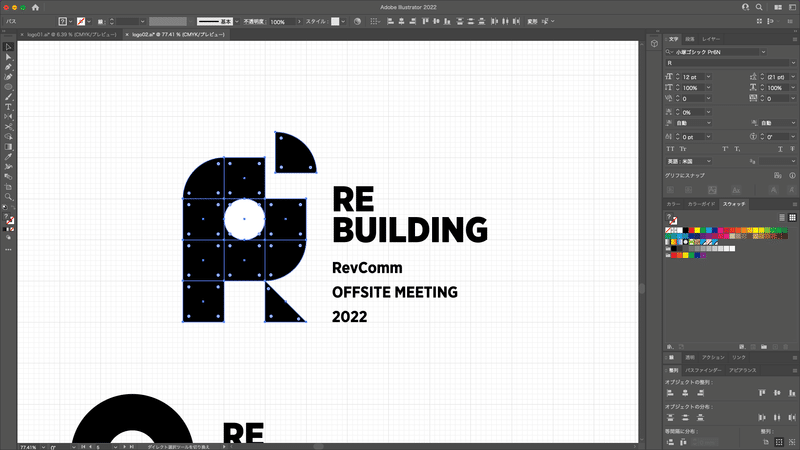Click the white circle in the R logo
This screenshot has height=450, width=800.
coord(244,219)
